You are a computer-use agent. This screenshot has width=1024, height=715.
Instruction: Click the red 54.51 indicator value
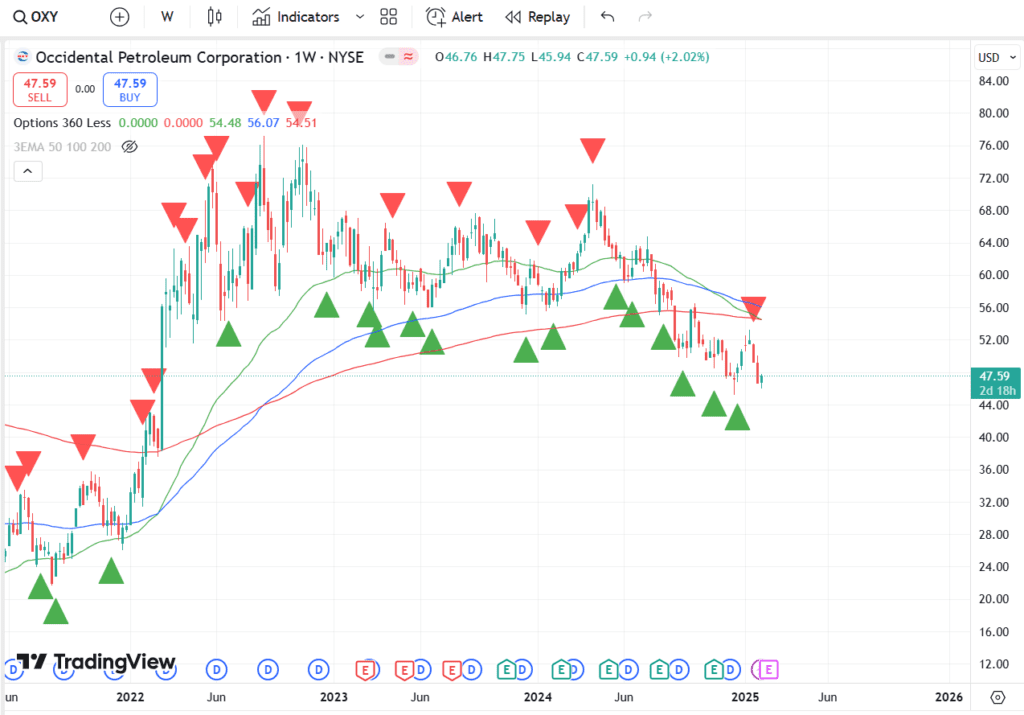click(x=301, y=123)
